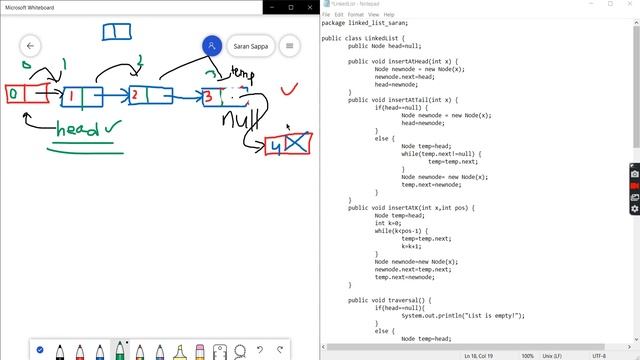Click the Notepad vertical scrollbar thumb
The width and height of the screenshot is (640, 360).
click(x=636, y=86)
